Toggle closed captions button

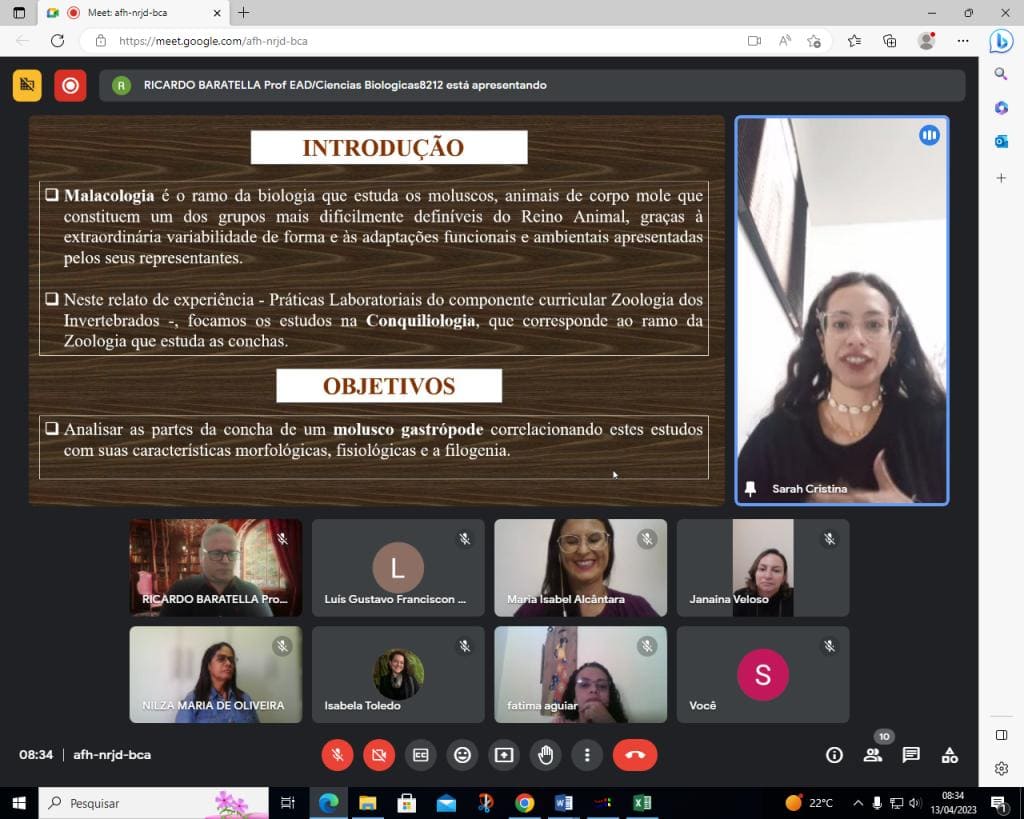click(x=421, y=755)
